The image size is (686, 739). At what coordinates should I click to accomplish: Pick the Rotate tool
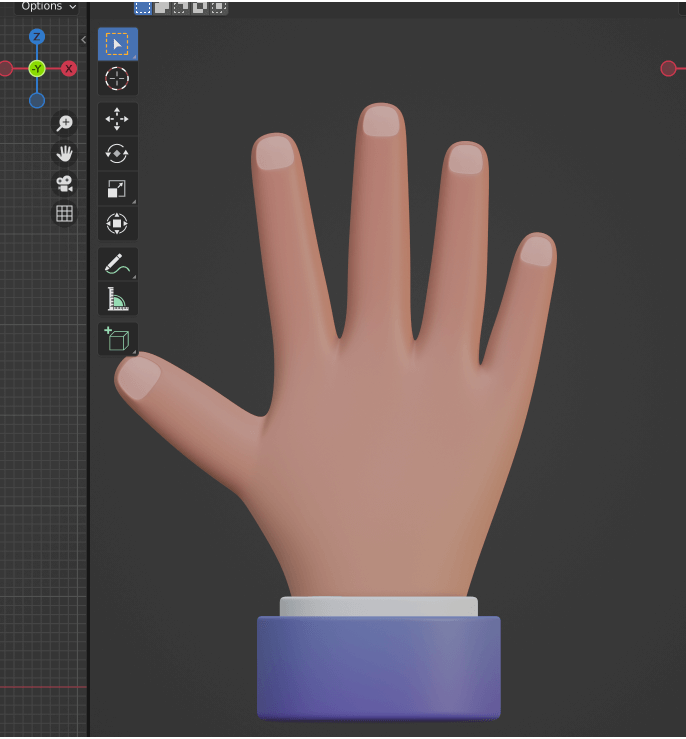tap(117, 154)
